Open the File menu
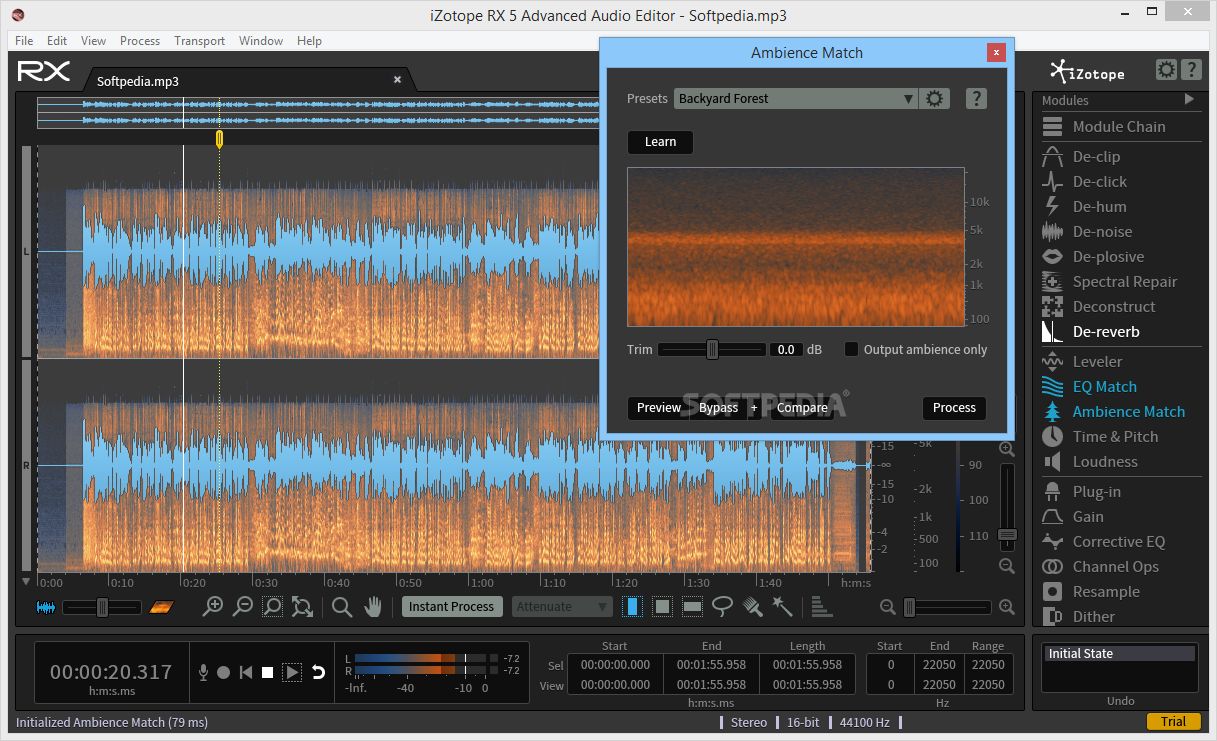The image size is (1217, 741). tap(24, 41)
